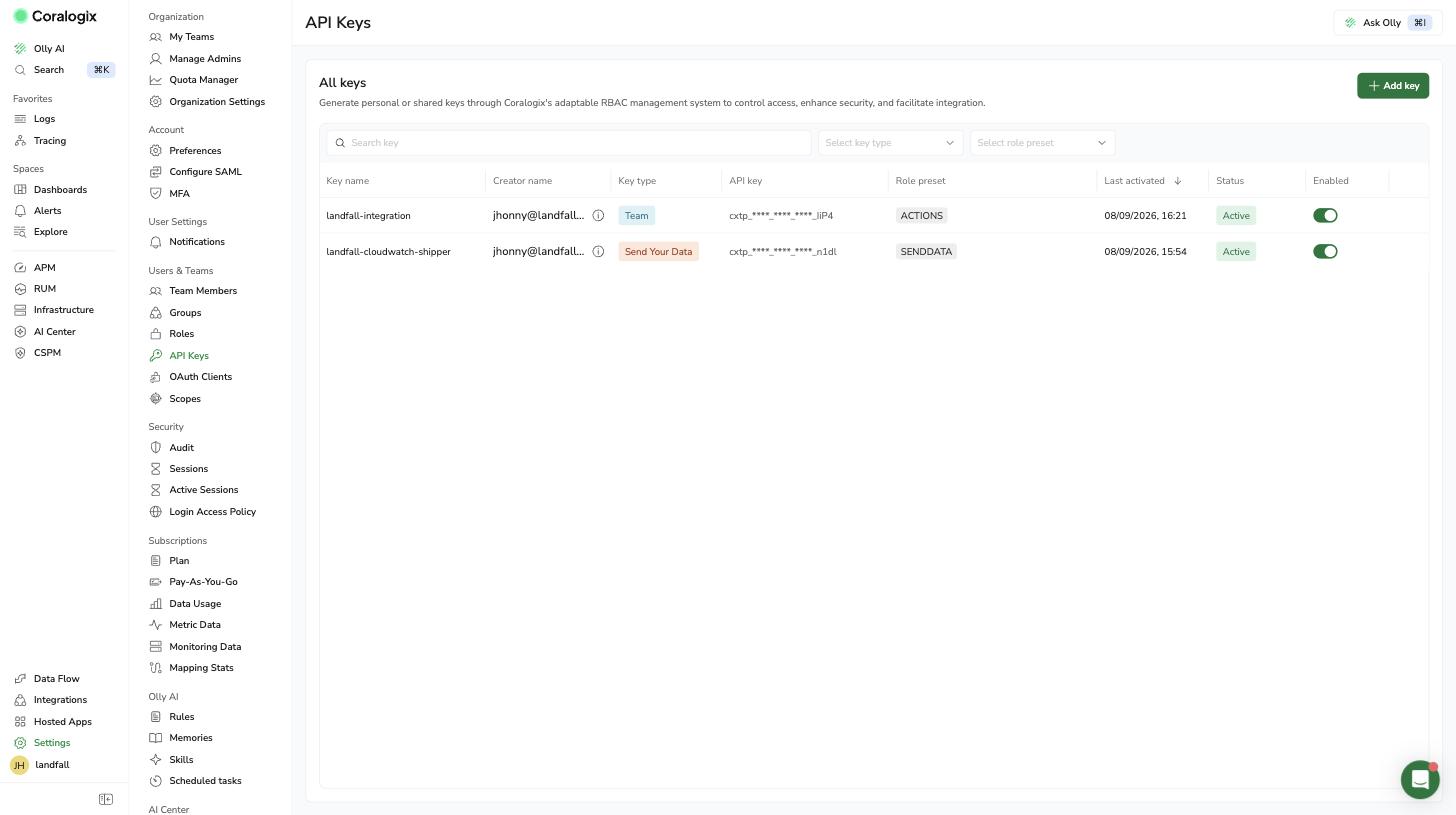Open the Alerts bell item
The image size is (1456, 815).
tap(38, 211)
